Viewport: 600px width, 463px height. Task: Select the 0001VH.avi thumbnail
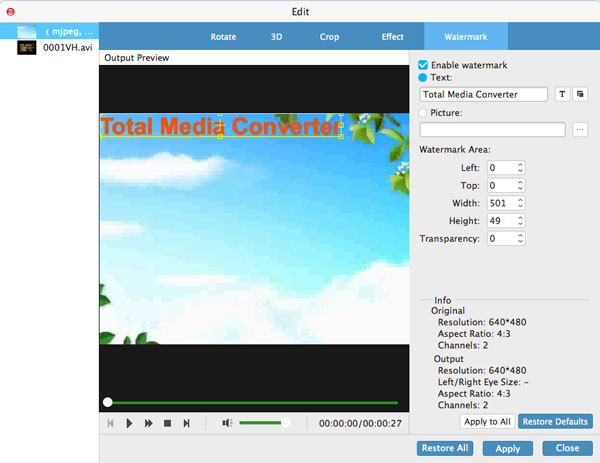pyautogui.click(x=27, y=47)
